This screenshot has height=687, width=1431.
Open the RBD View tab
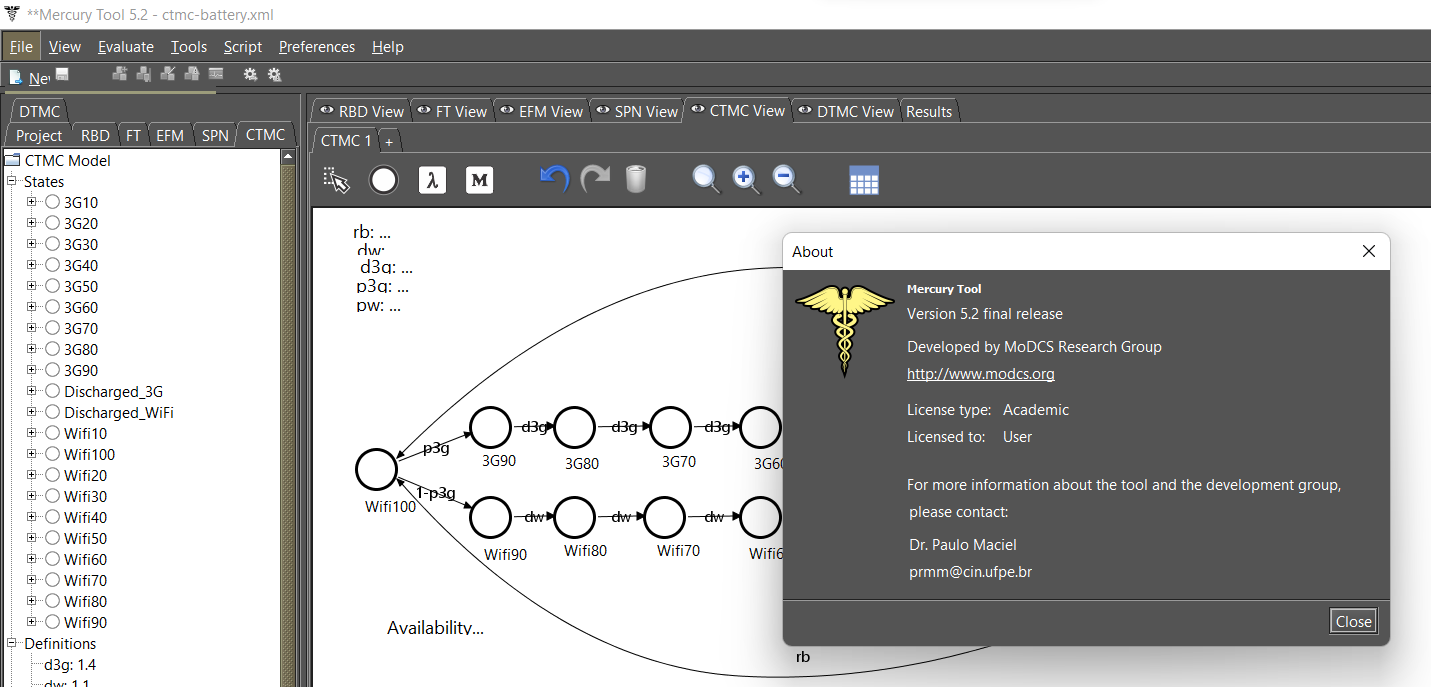pos(361,111)
